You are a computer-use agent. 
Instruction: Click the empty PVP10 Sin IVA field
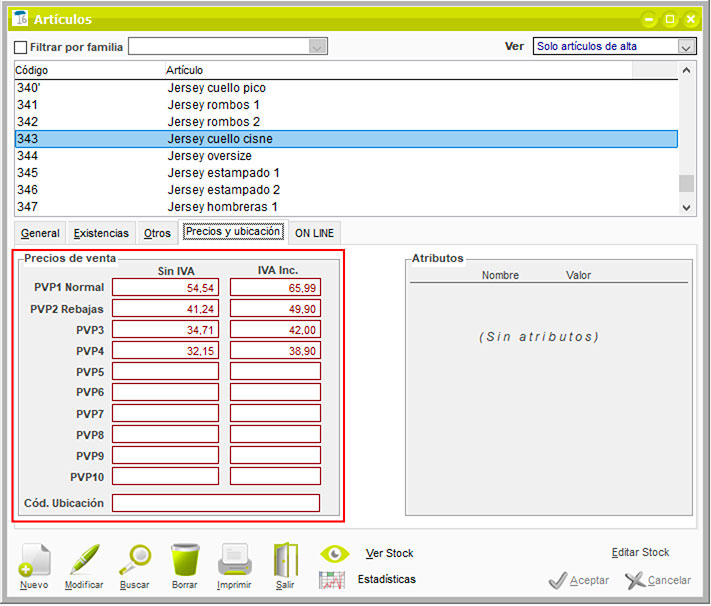166,476
